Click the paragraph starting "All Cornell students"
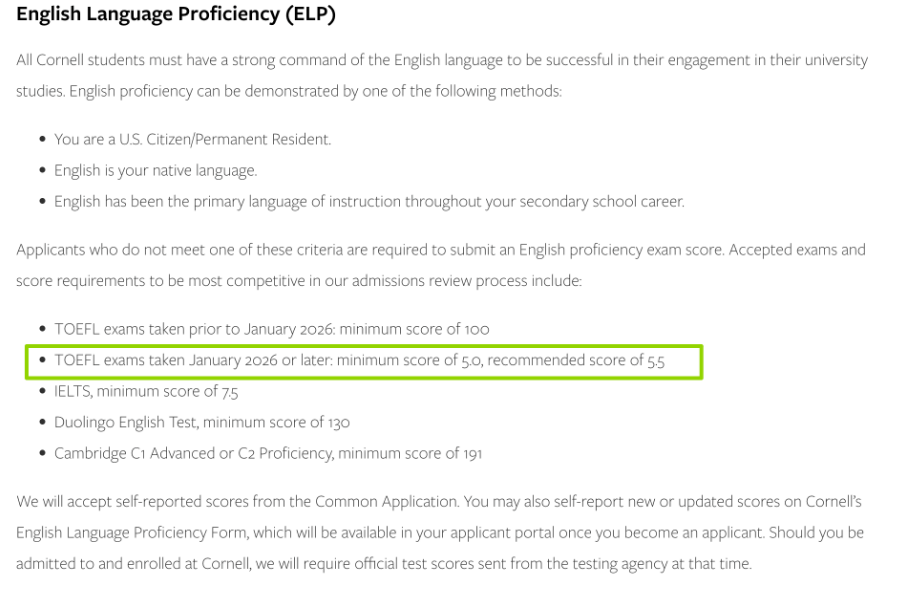The height and width of the screenshot is (589, 905). pos(440,61)
